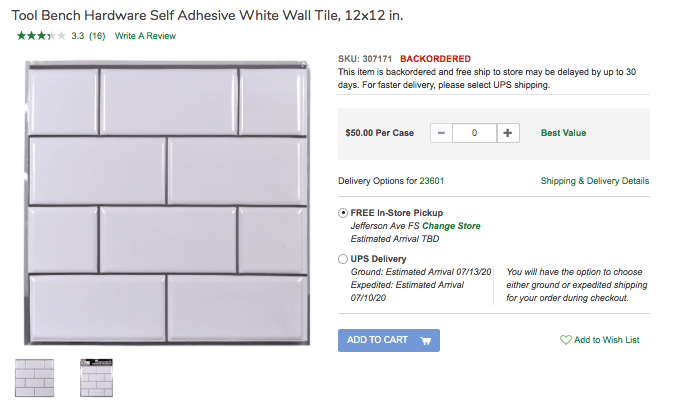The image size is (677, 417).
Task: Select FREE In-Store Pickup option
Action: coord(344,213)
